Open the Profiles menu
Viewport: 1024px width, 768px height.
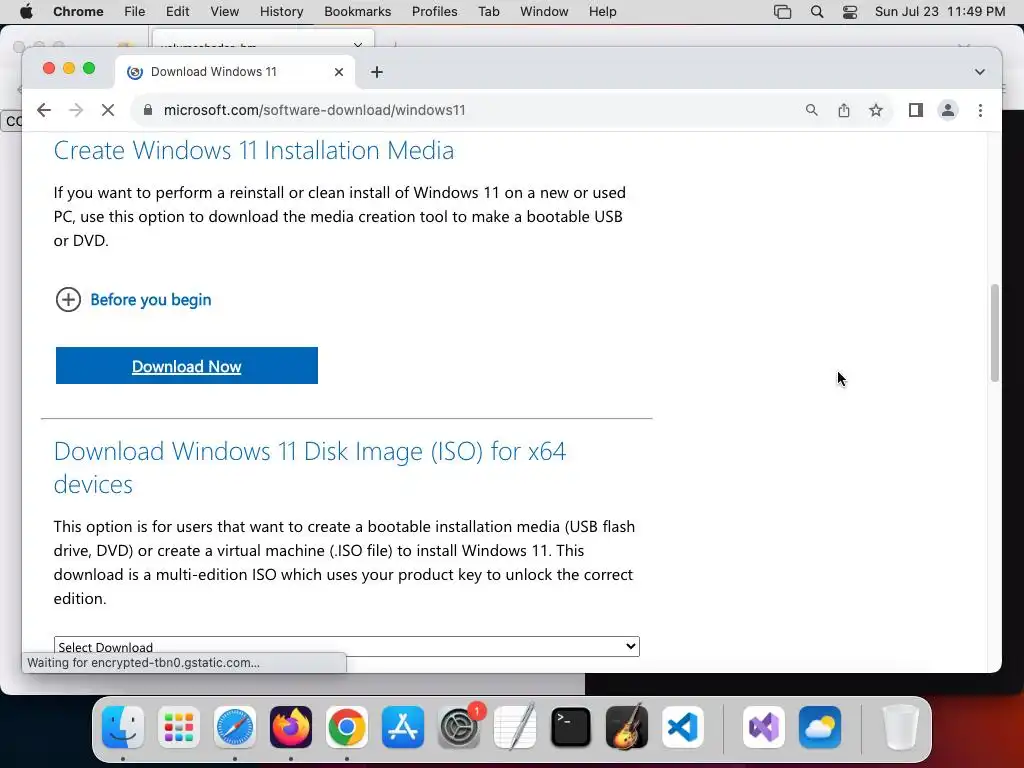pos(434,12)
